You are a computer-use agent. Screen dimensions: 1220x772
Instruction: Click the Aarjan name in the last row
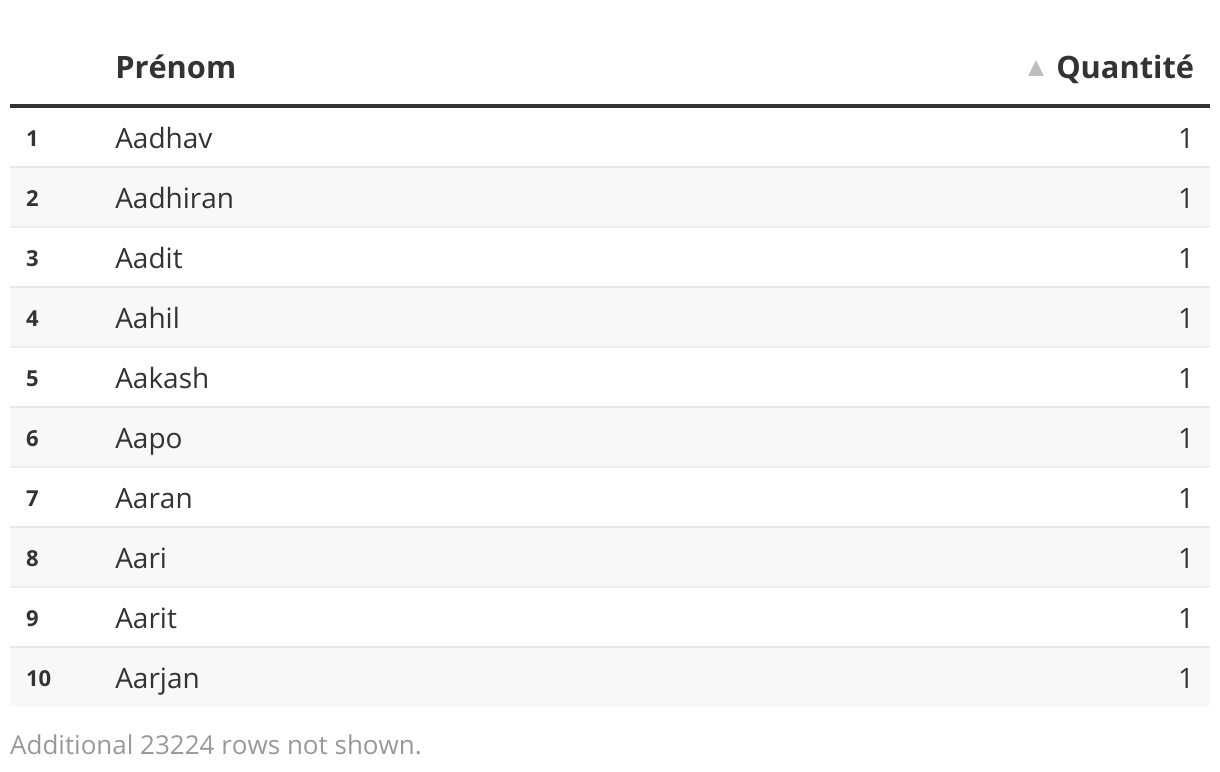[157, 678]
